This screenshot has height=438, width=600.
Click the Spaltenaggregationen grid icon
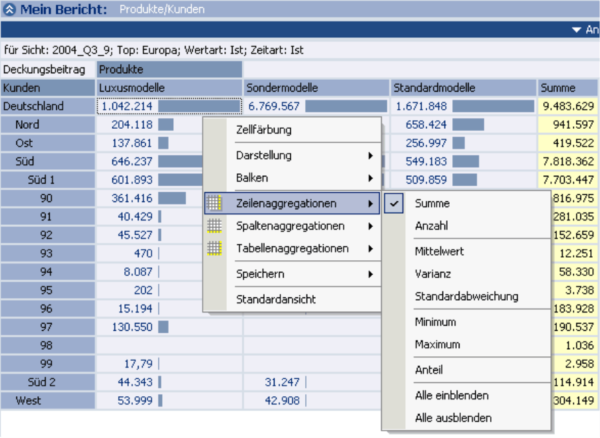coord(214,226)
